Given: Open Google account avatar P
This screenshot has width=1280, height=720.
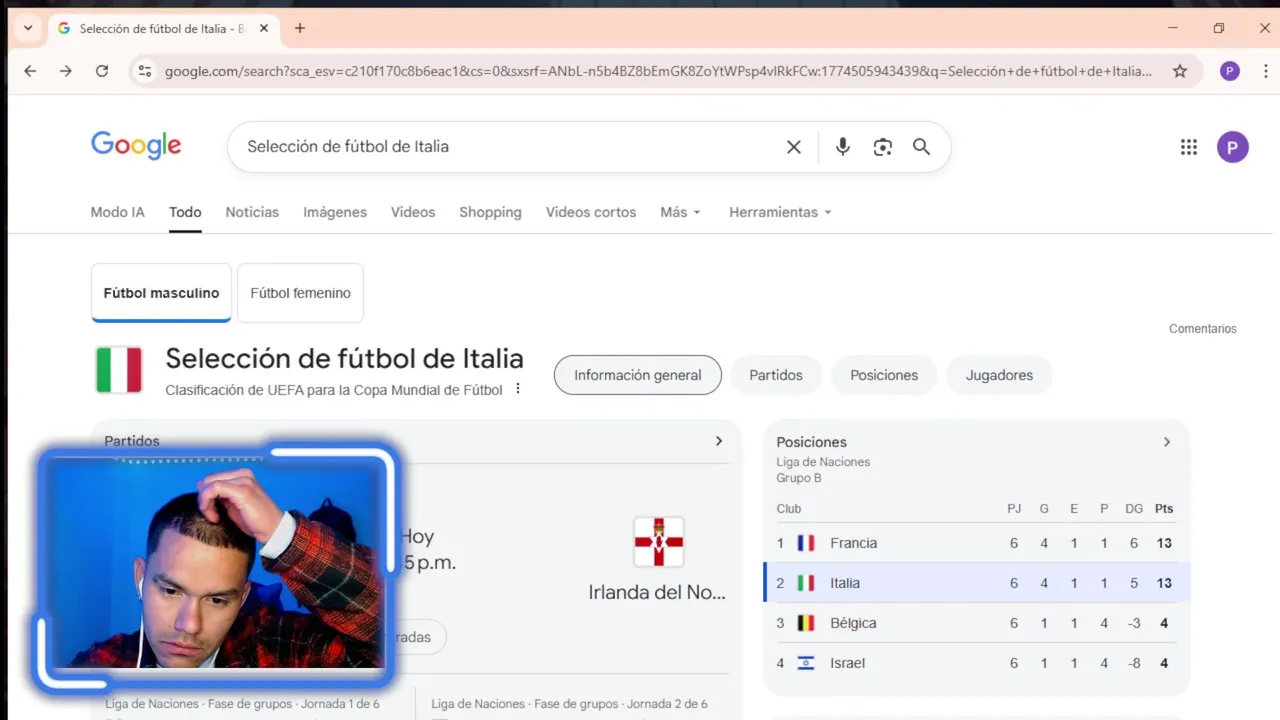Looking at the screenshot, I should coord(1233,147).
